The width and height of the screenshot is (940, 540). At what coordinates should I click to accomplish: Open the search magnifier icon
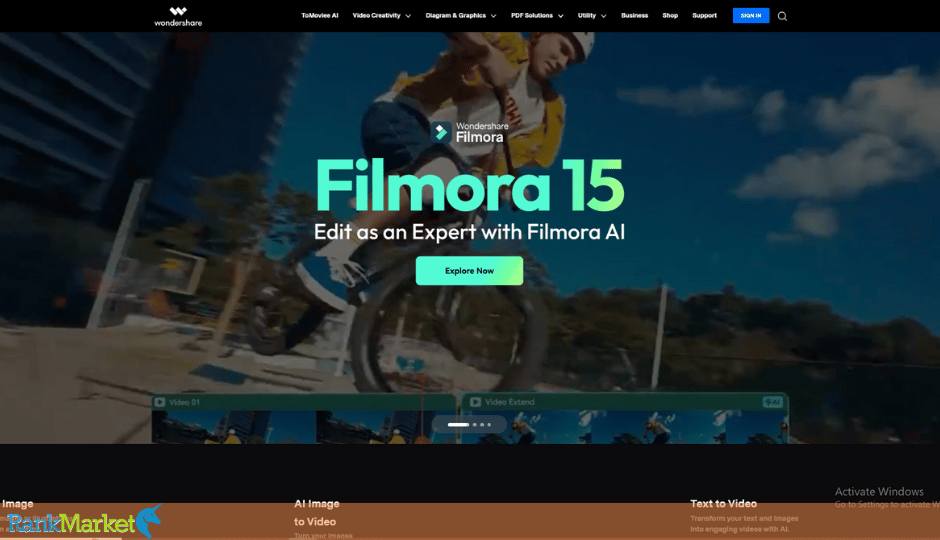782,16
